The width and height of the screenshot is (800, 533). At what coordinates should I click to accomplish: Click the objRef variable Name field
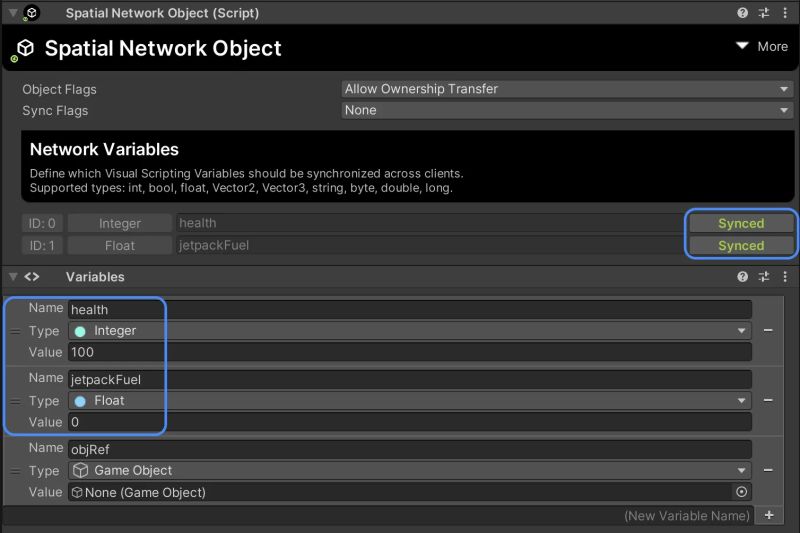click(x=410, y=449)
